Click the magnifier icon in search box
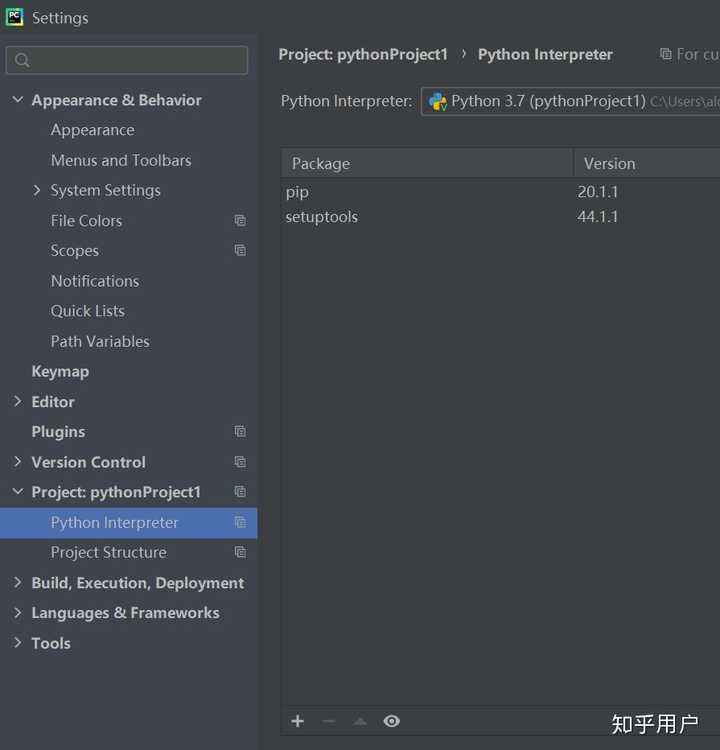This screenshot has width=720, height=750. pyautogui.click(x=22, y=60)
